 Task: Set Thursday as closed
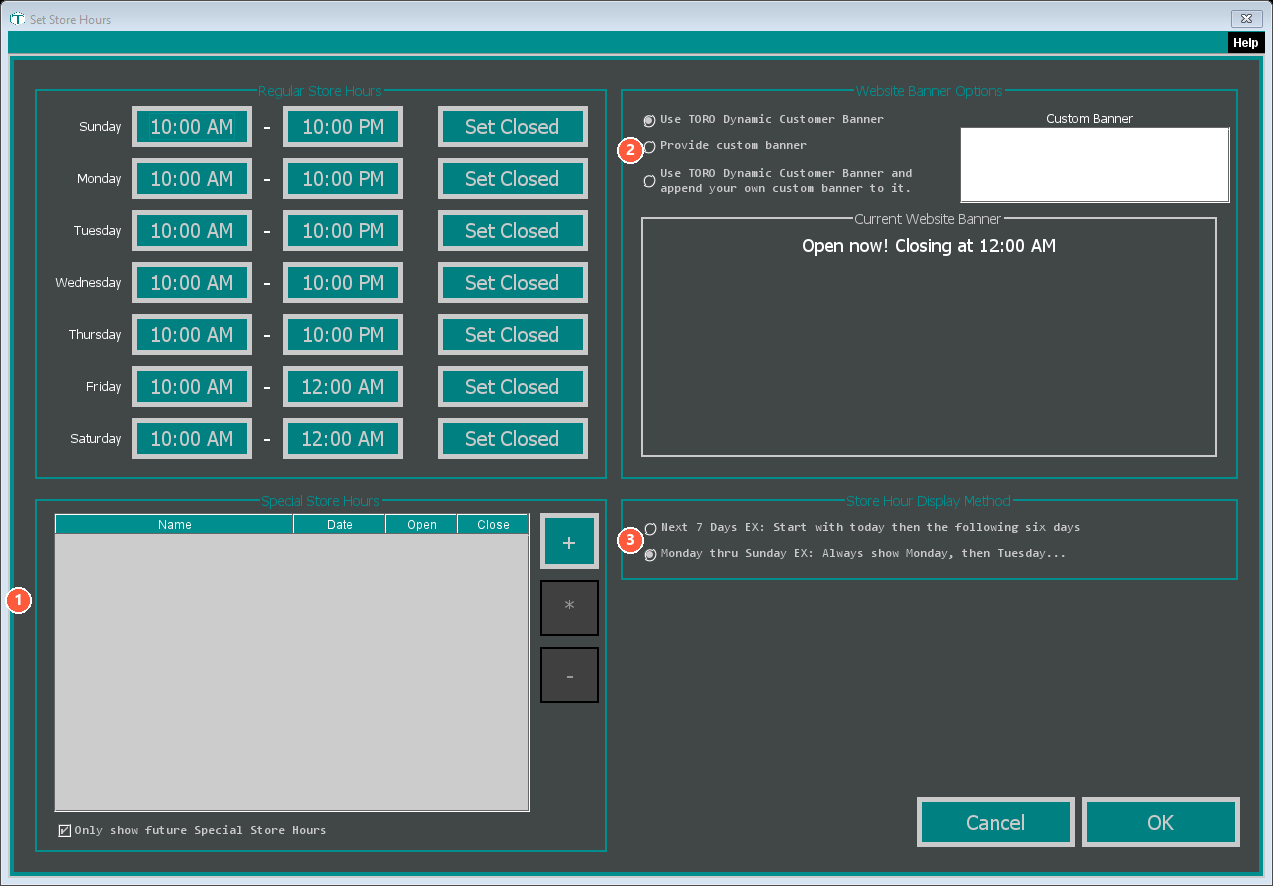[512, 335]
